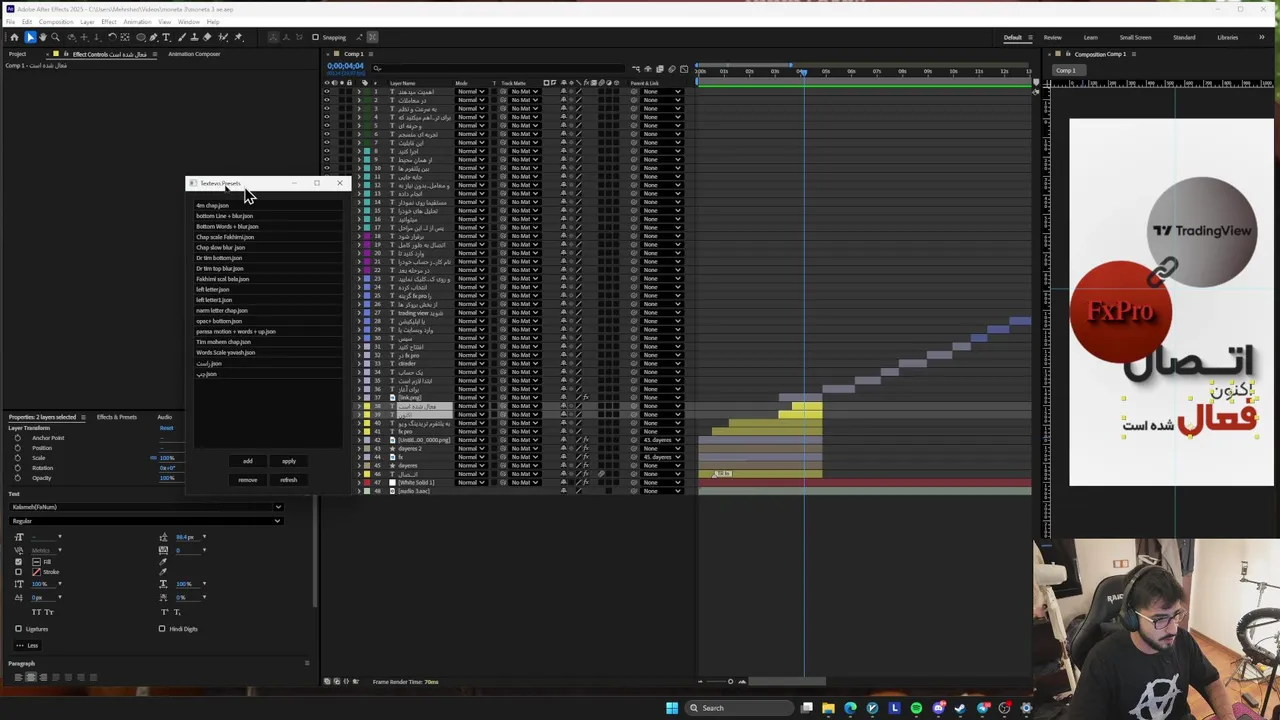
Task: Select the Type tool
Action: 167,37
